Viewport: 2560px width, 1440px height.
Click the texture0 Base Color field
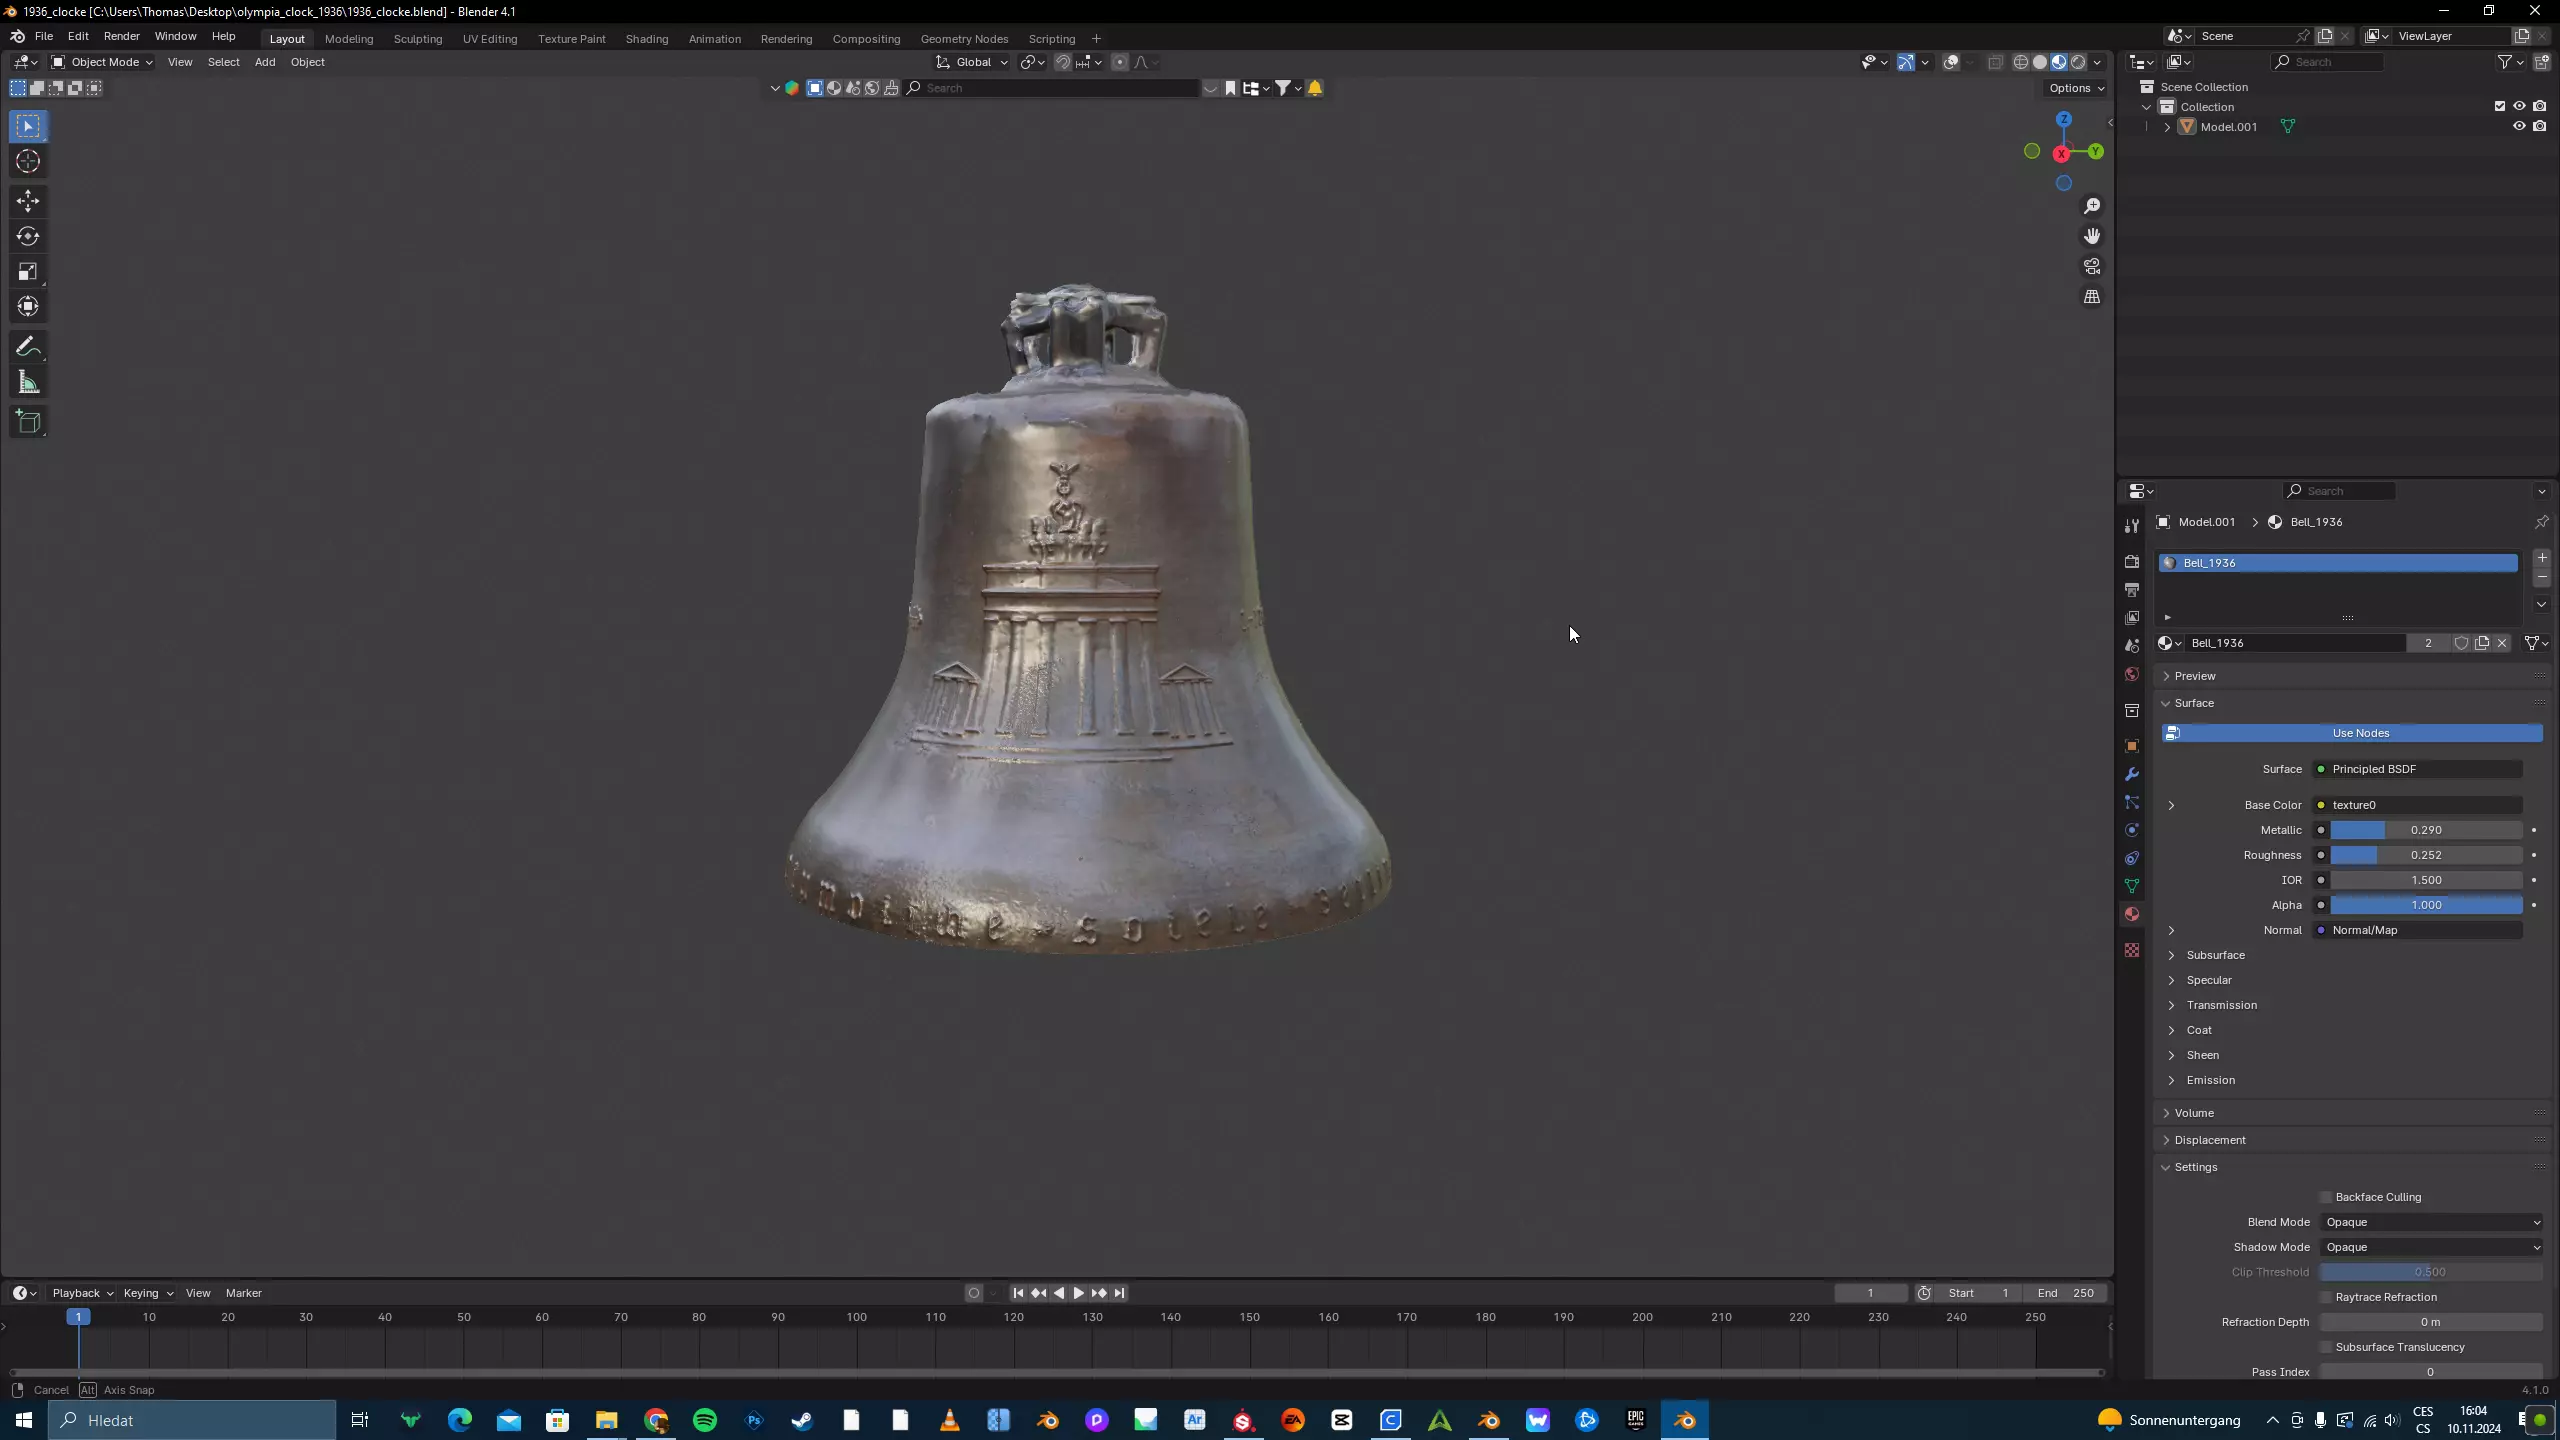click(x=2420, y=805)
